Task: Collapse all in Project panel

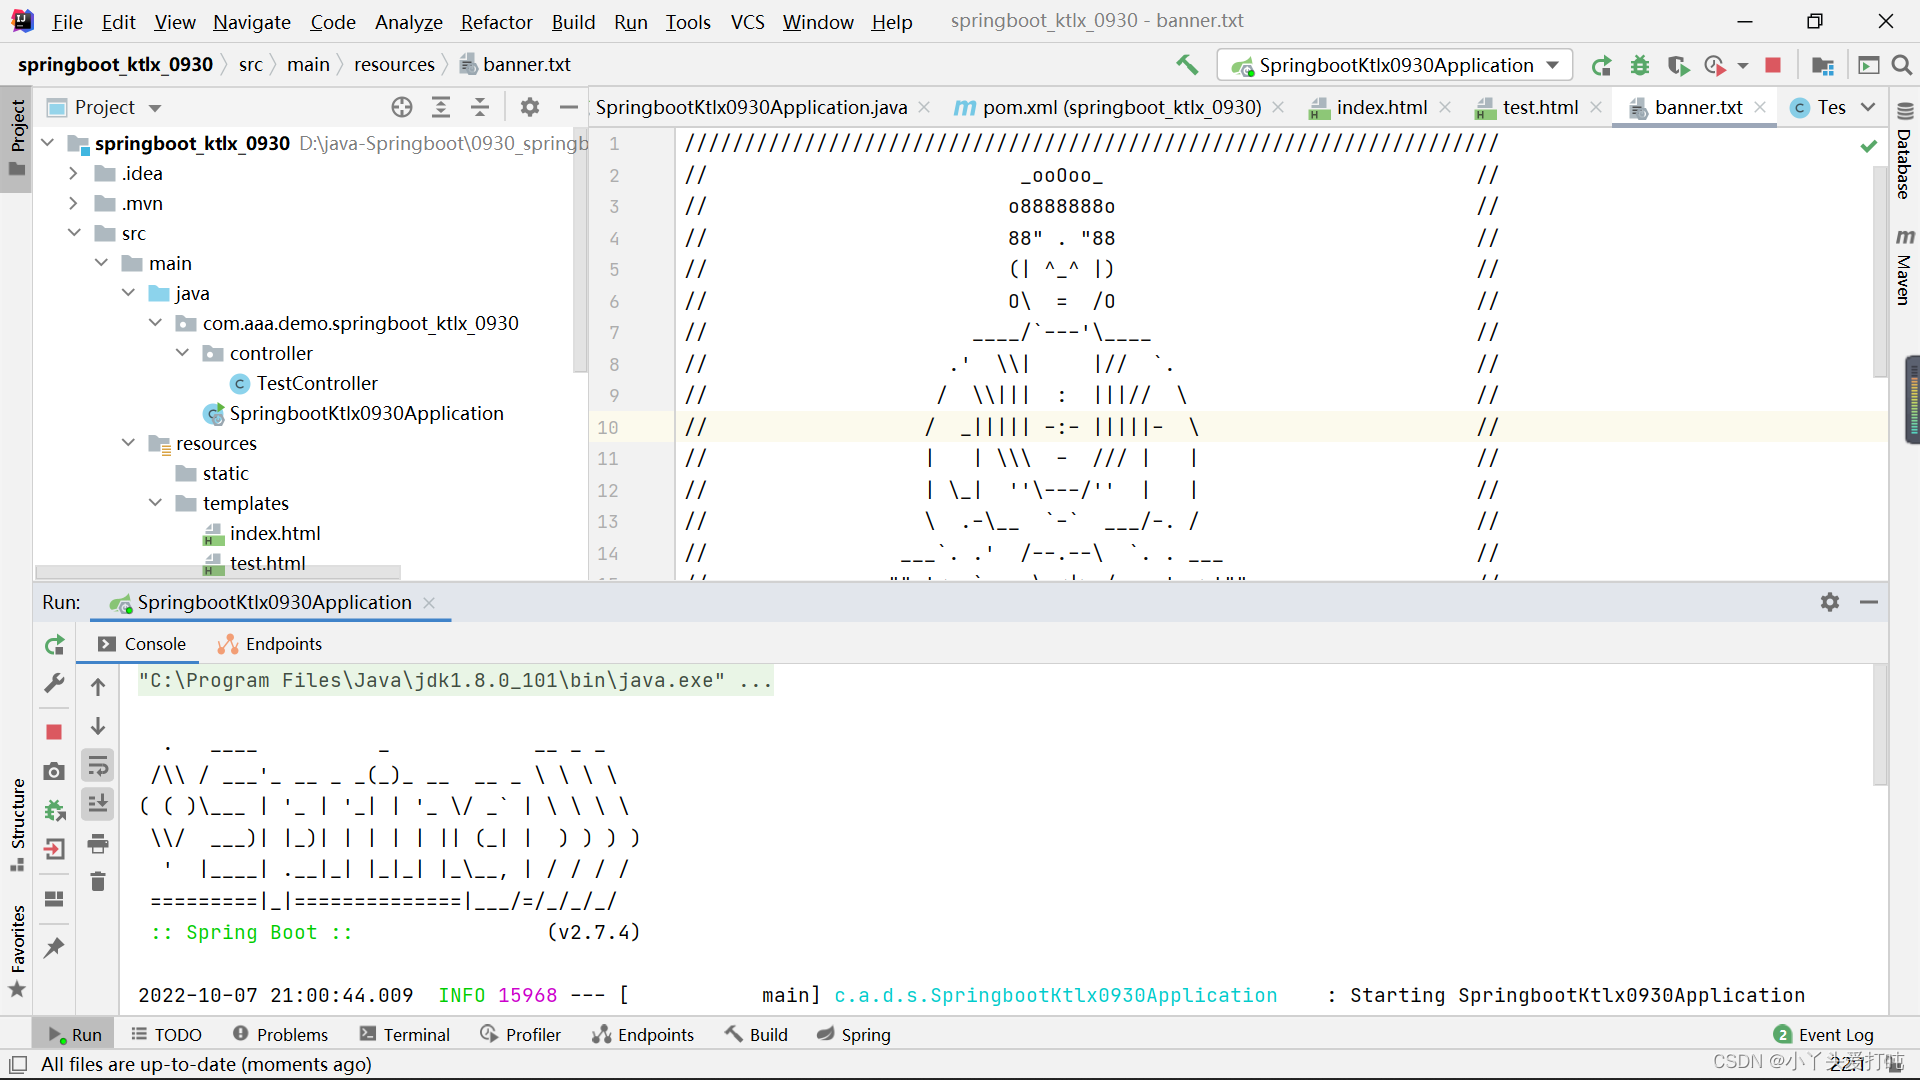Action: coord(480,107)
